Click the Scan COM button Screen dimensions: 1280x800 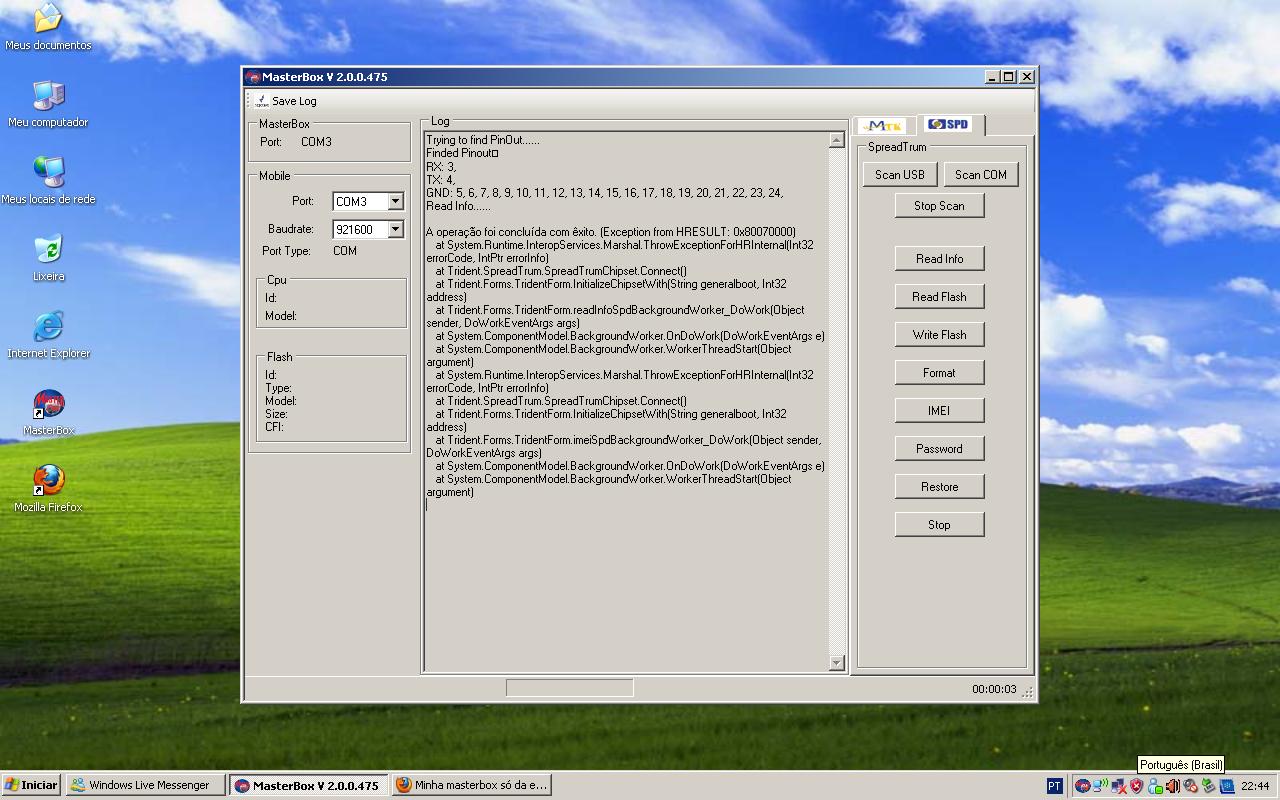981,174
